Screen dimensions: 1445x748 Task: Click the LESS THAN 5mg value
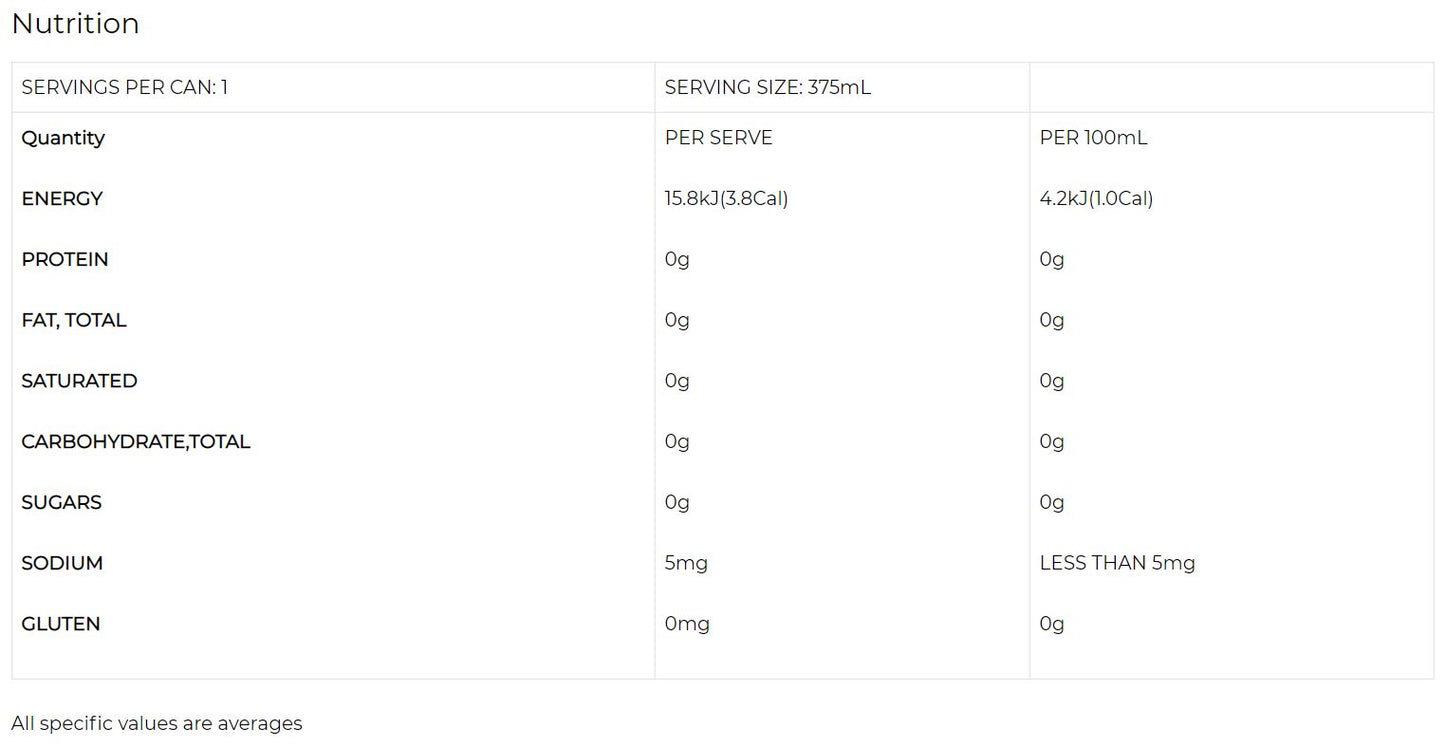point(1117,563)
